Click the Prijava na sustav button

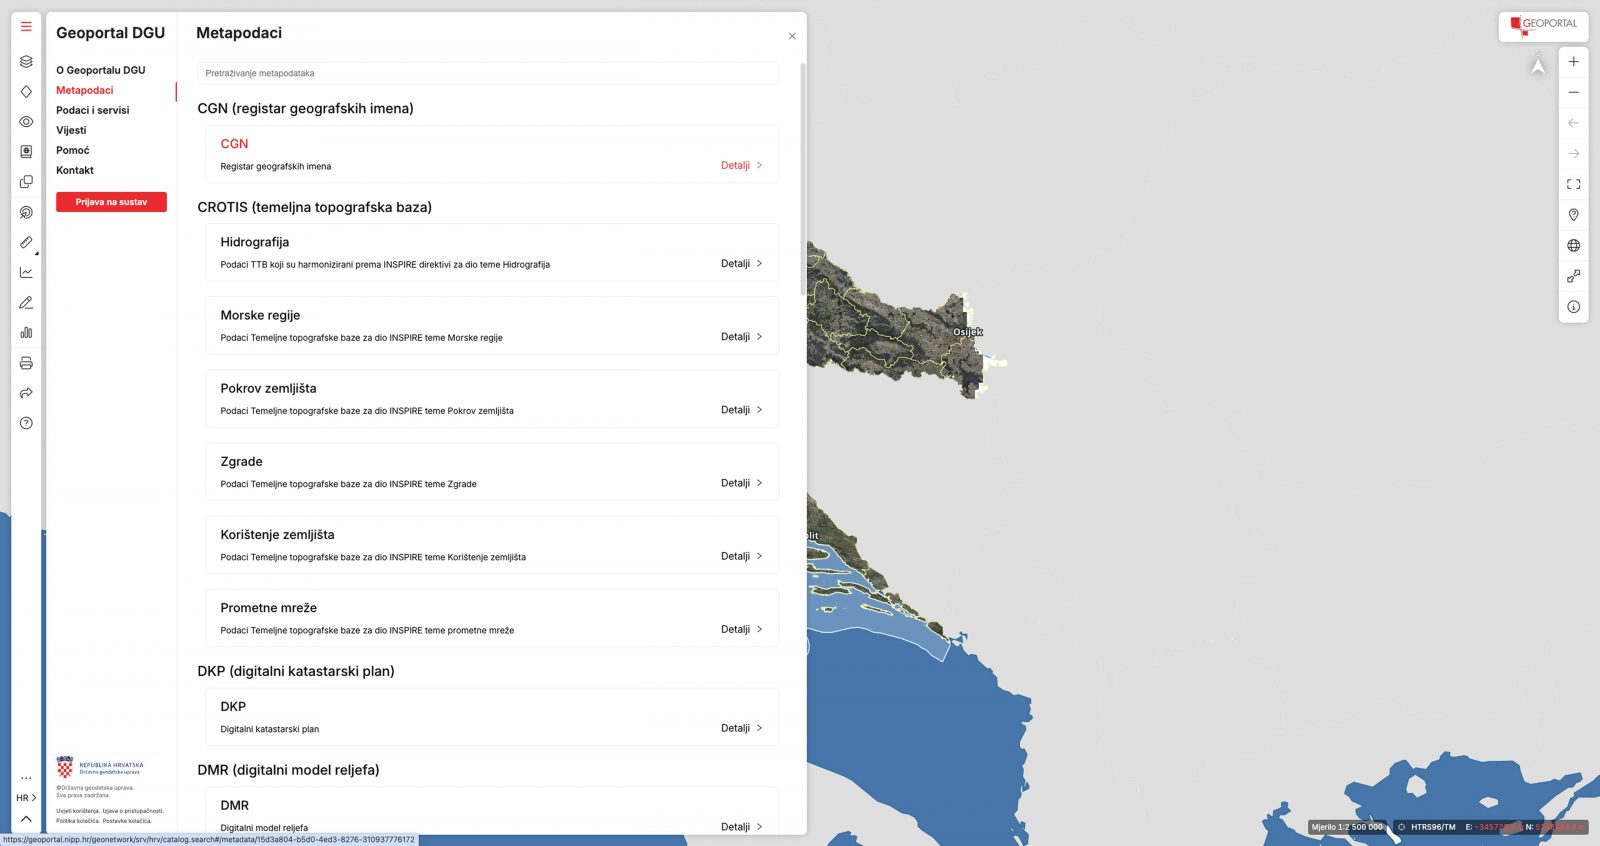(111, 202)
